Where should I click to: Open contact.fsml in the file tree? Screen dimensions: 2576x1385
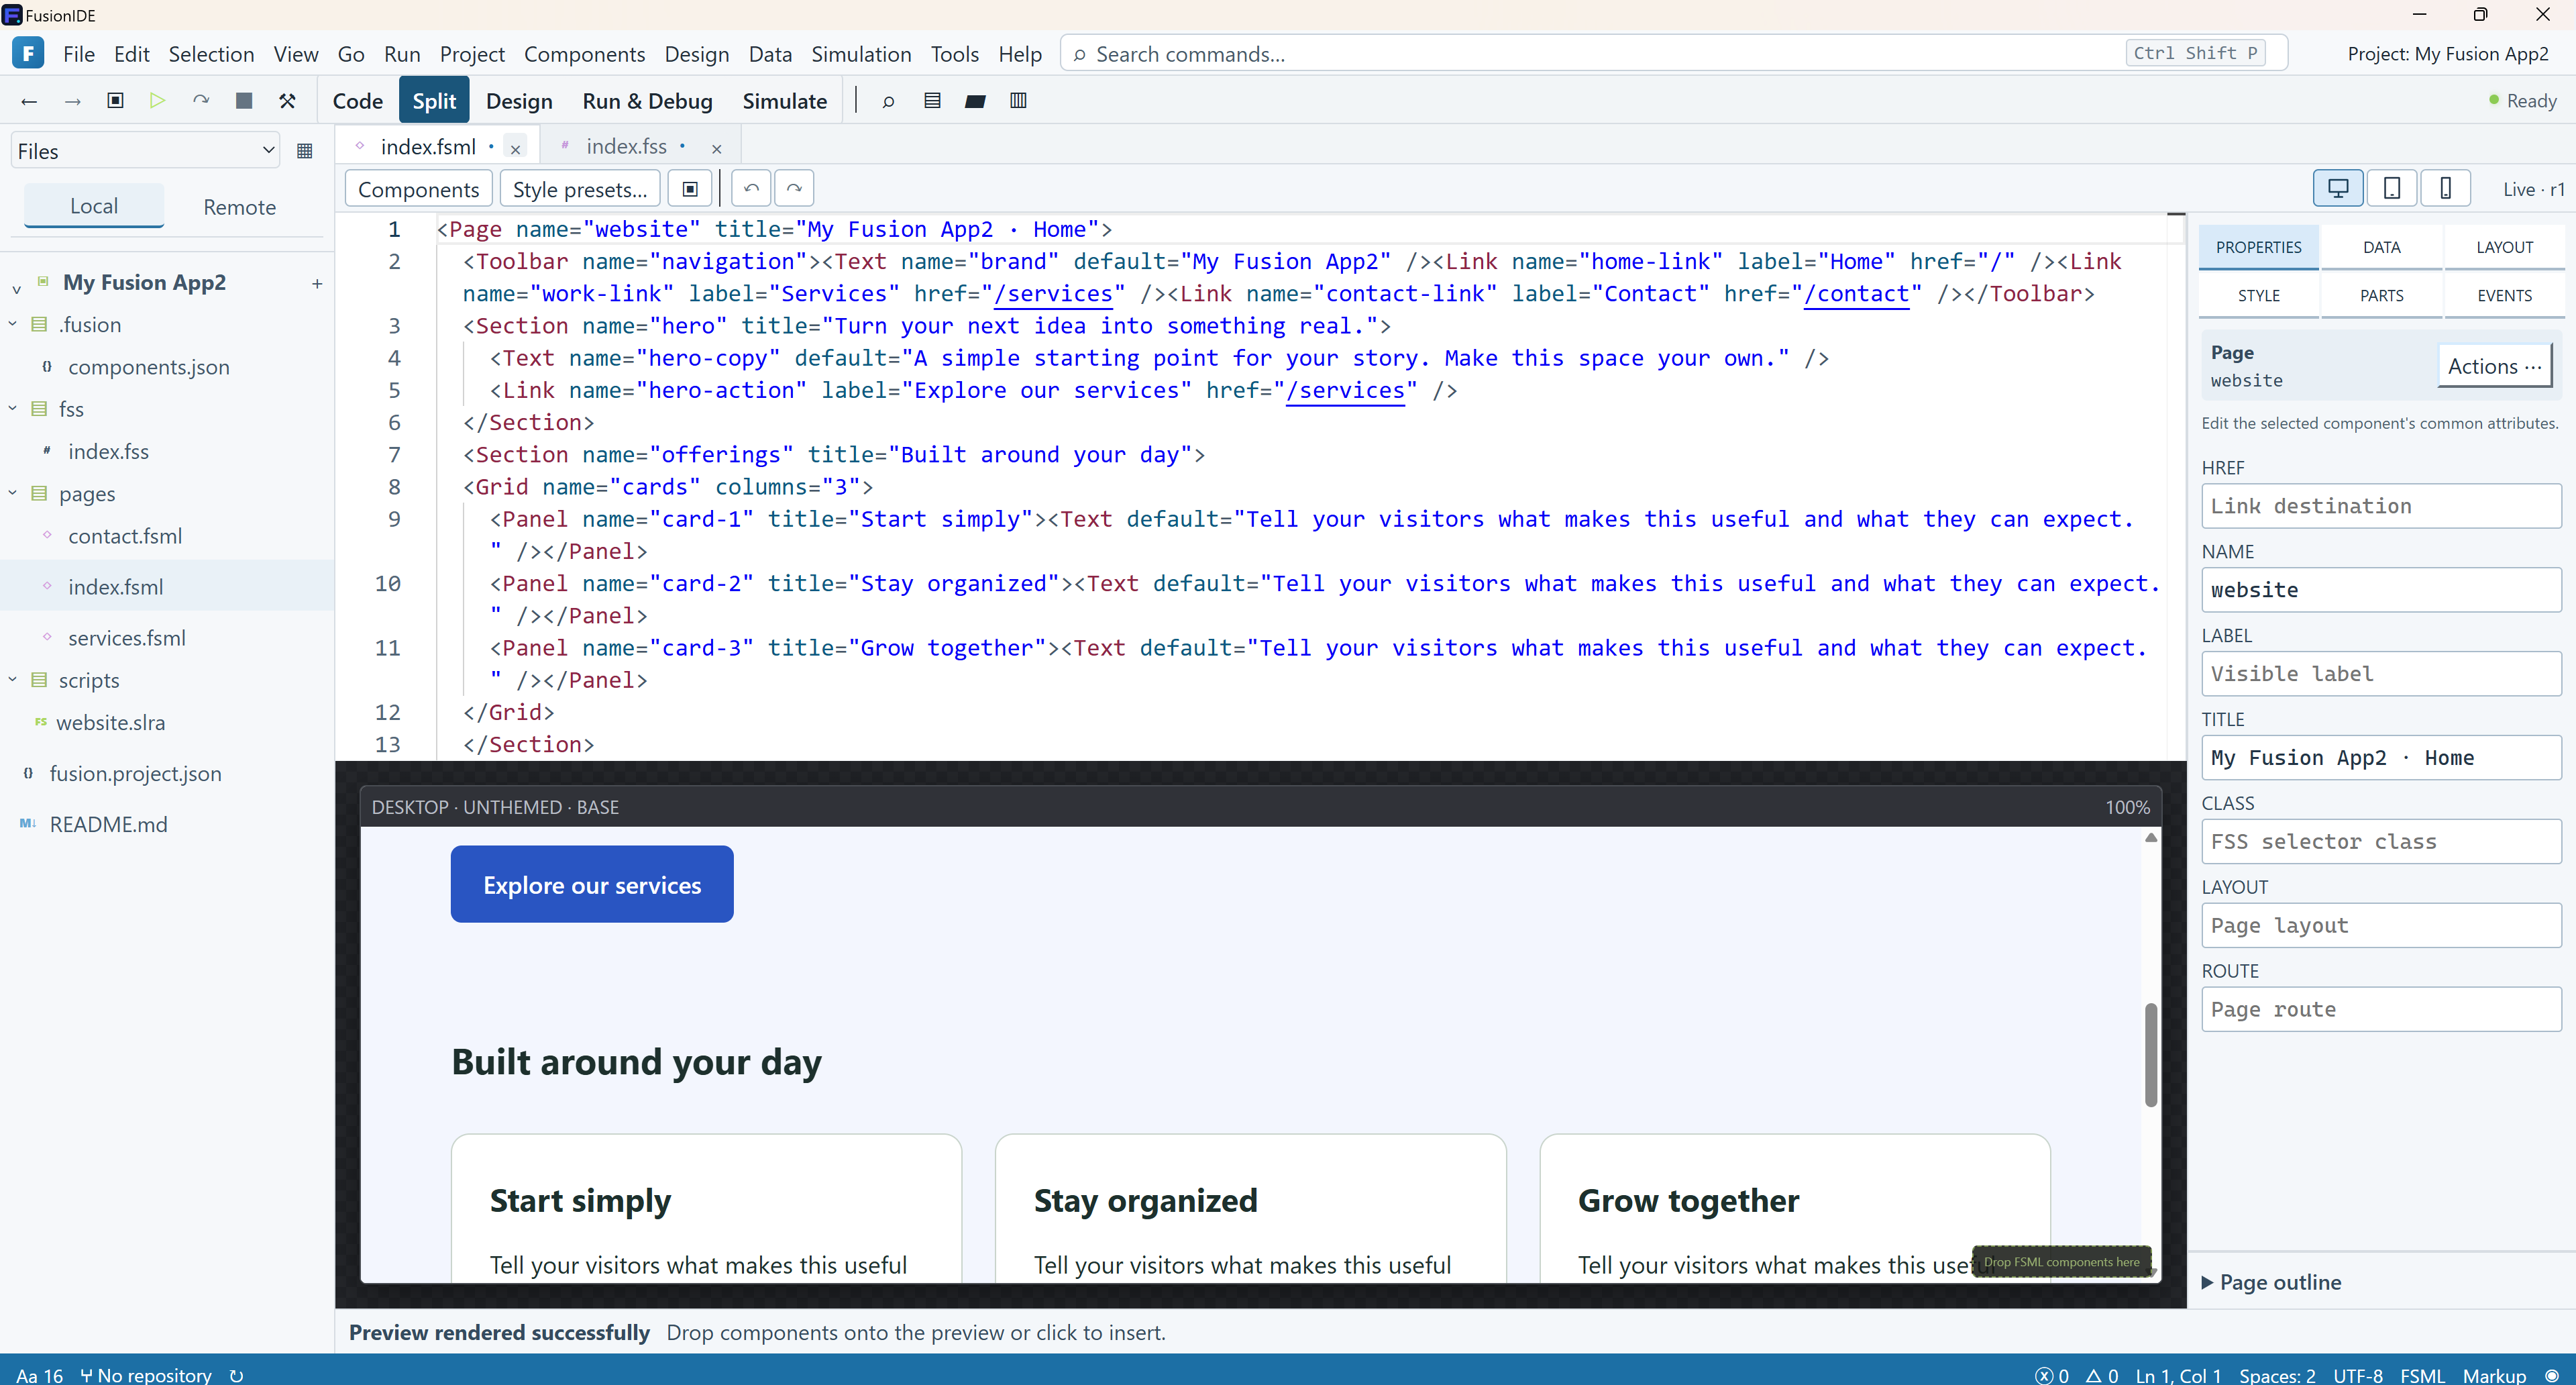(x=125, y=536)
